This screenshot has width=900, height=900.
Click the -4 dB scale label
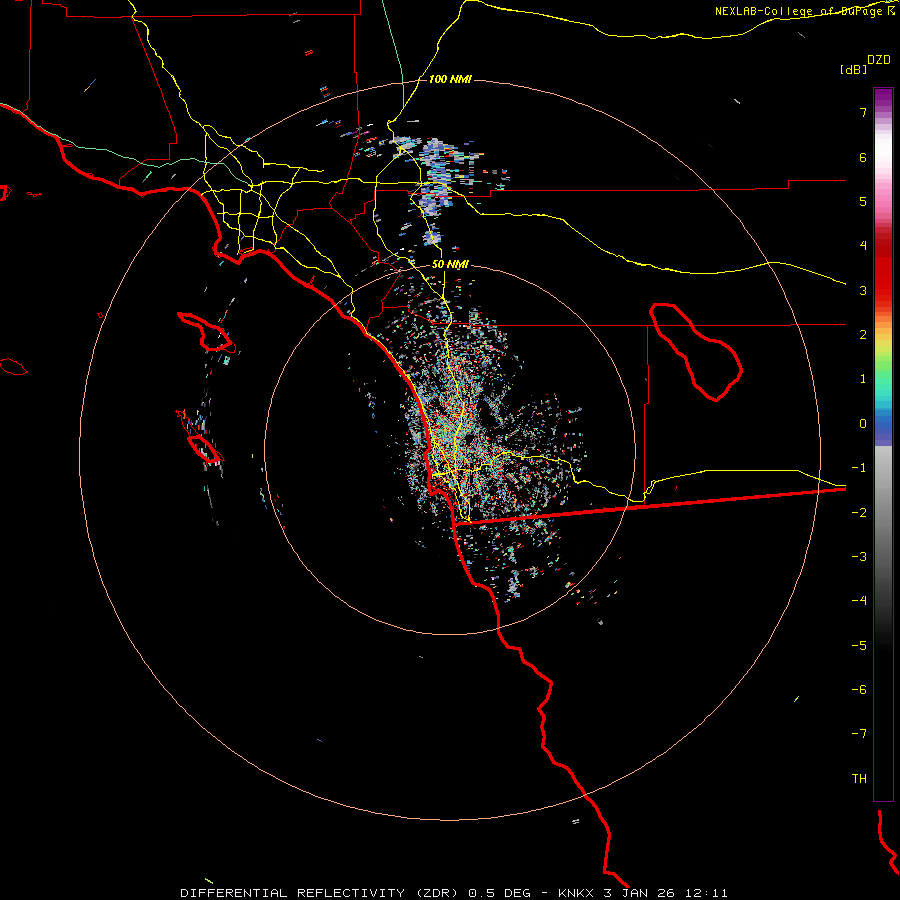(859, 600)
